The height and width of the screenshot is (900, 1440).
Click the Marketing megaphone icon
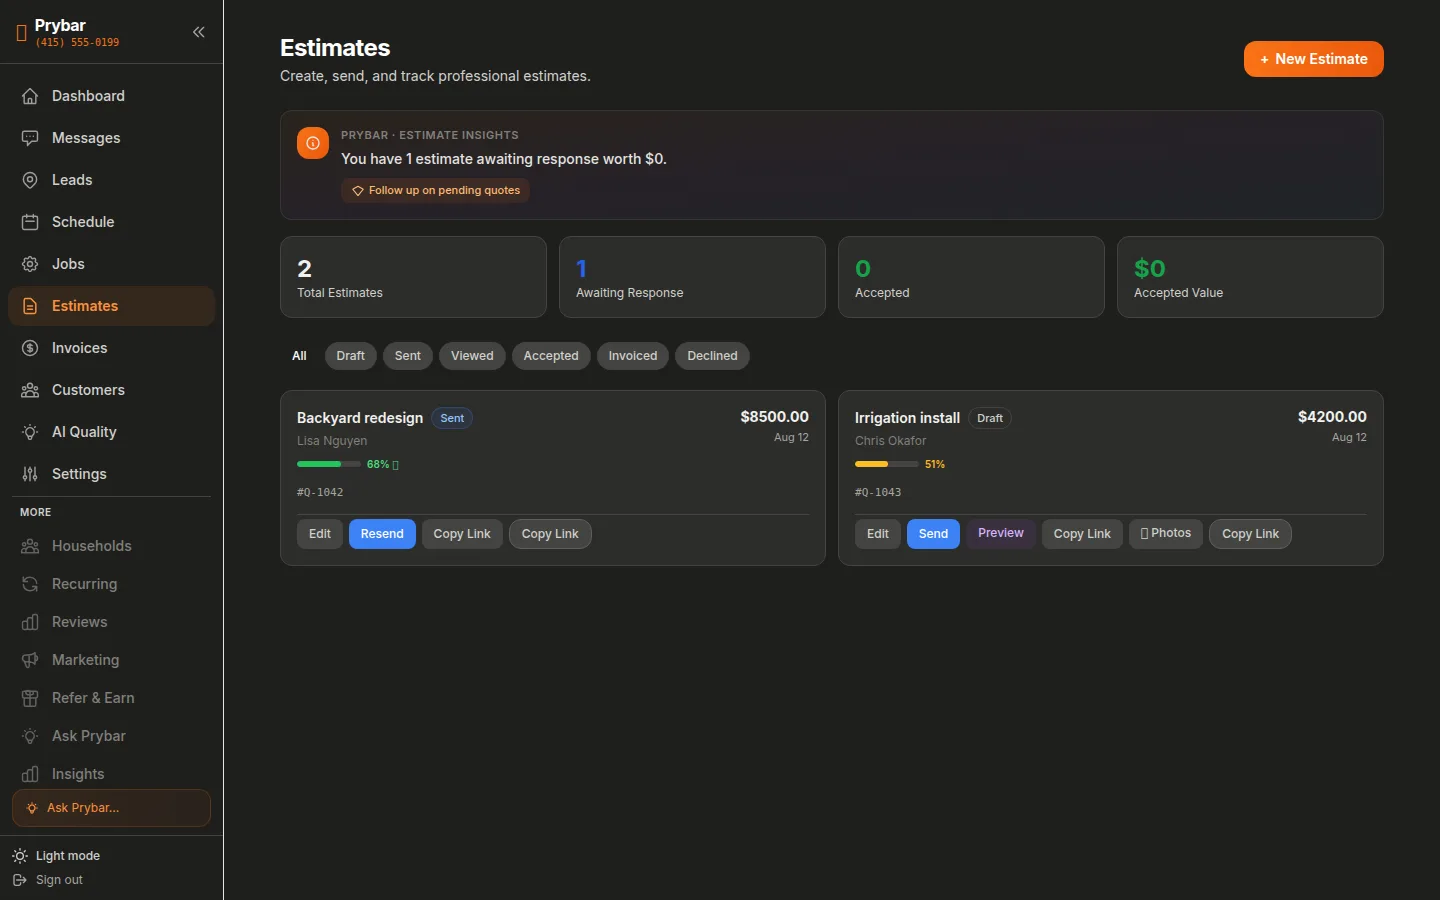[30, 660]
